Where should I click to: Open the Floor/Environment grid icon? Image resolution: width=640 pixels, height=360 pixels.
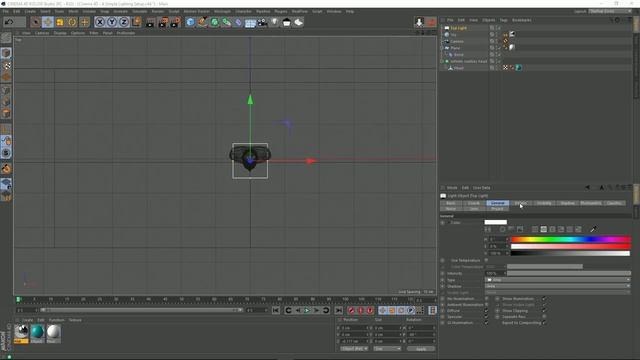click(x=250, y=22)
